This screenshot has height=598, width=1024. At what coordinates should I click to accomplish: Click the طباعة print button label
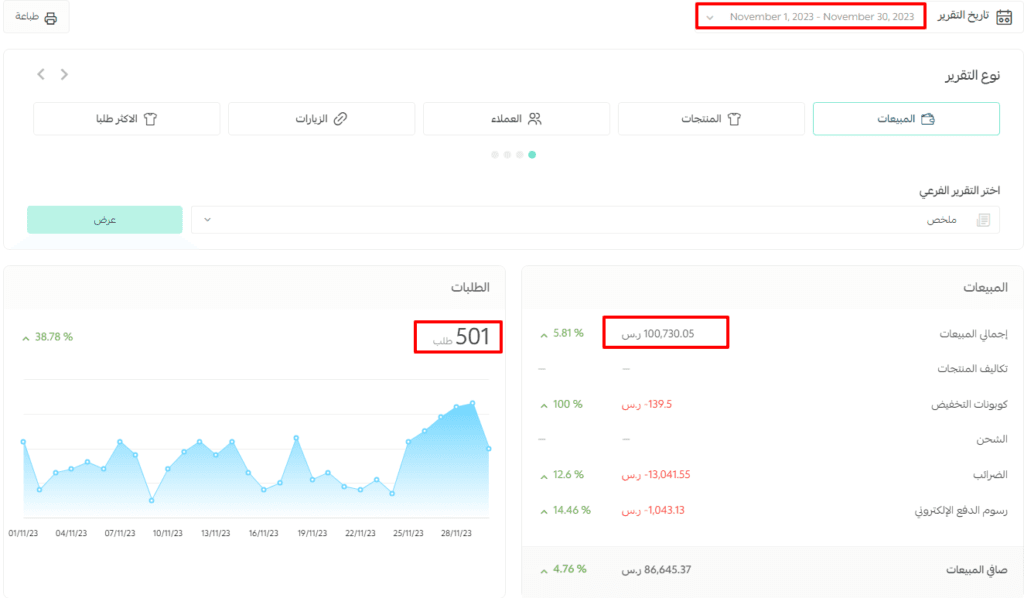pos(27,17)
